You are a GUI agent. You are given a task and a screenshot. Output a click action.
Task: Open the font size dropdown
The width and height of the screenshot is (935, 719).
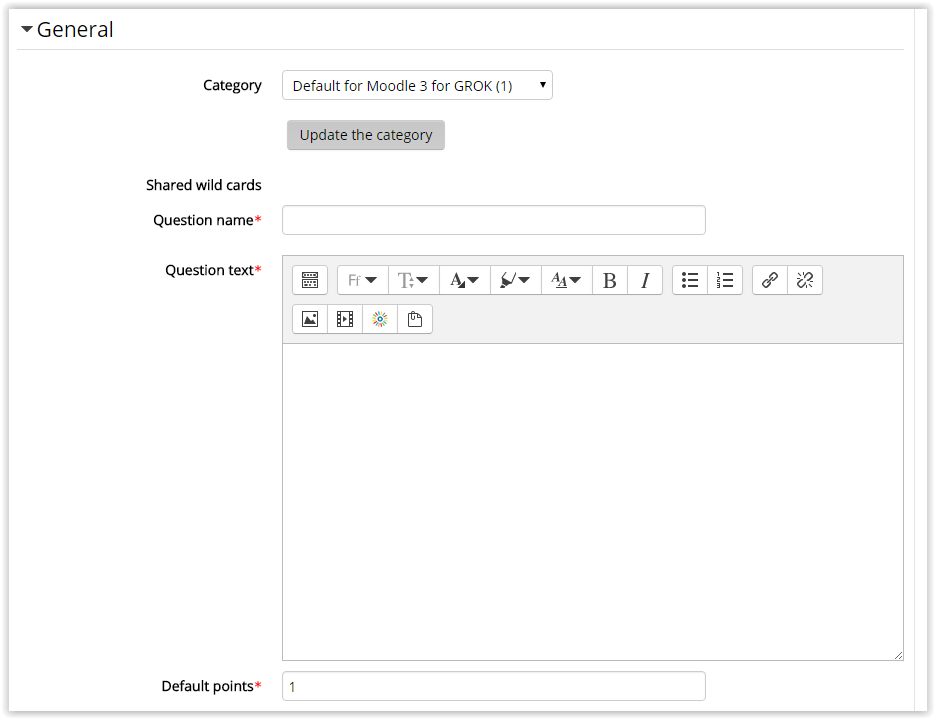[412, 280]
